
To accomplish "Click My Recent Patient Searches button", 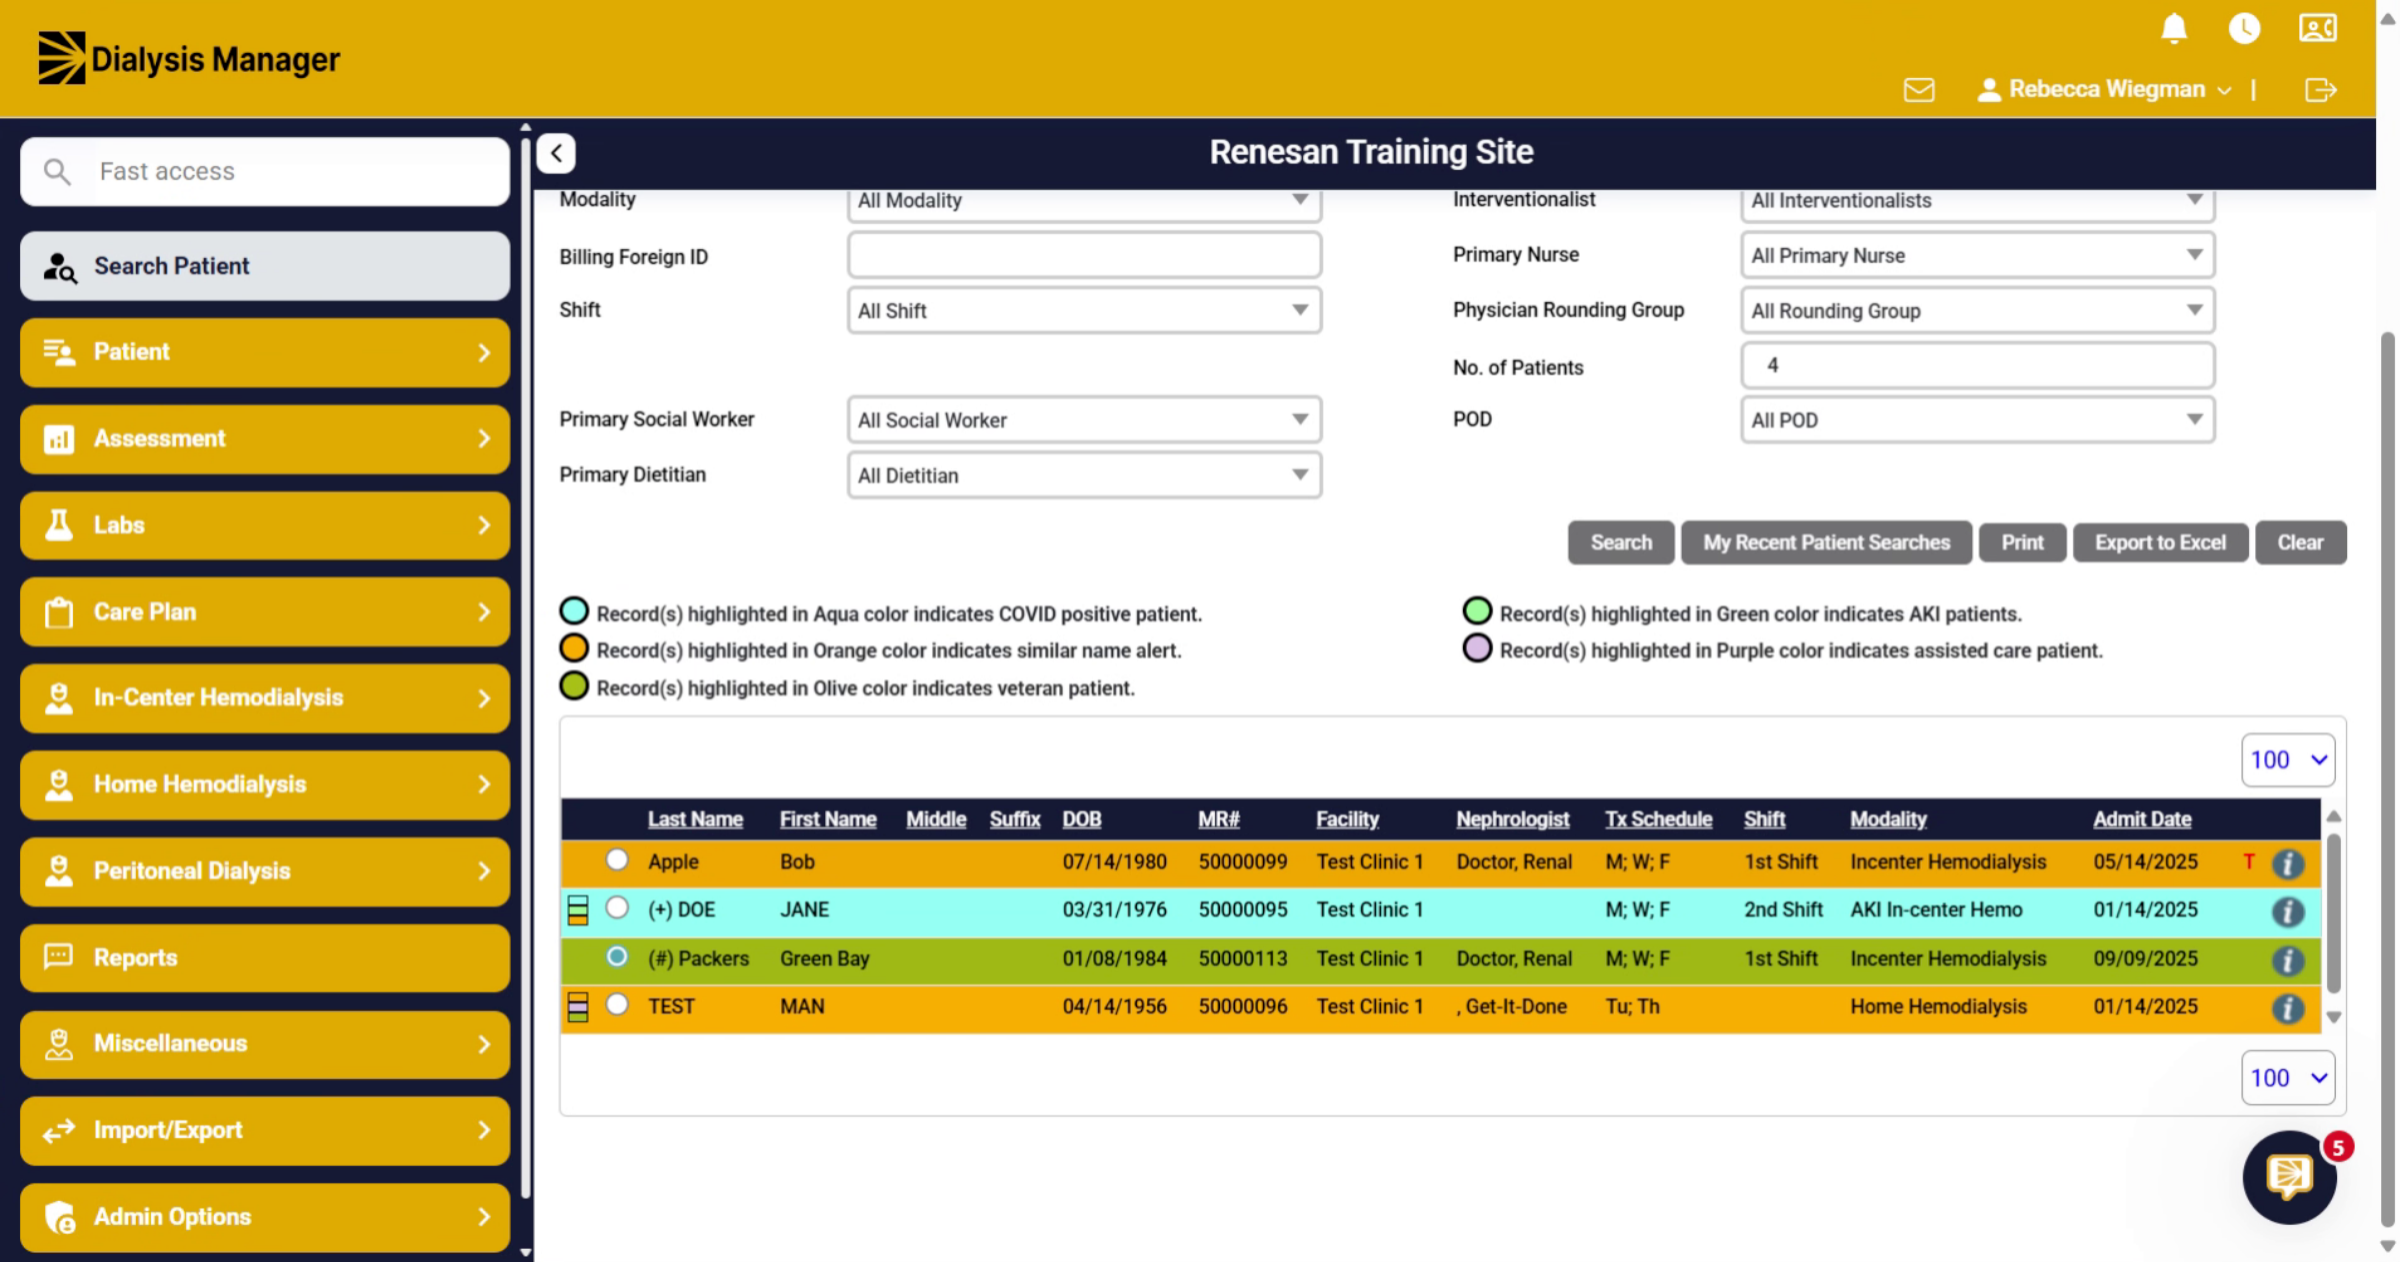I will [x=1826, y=543].
